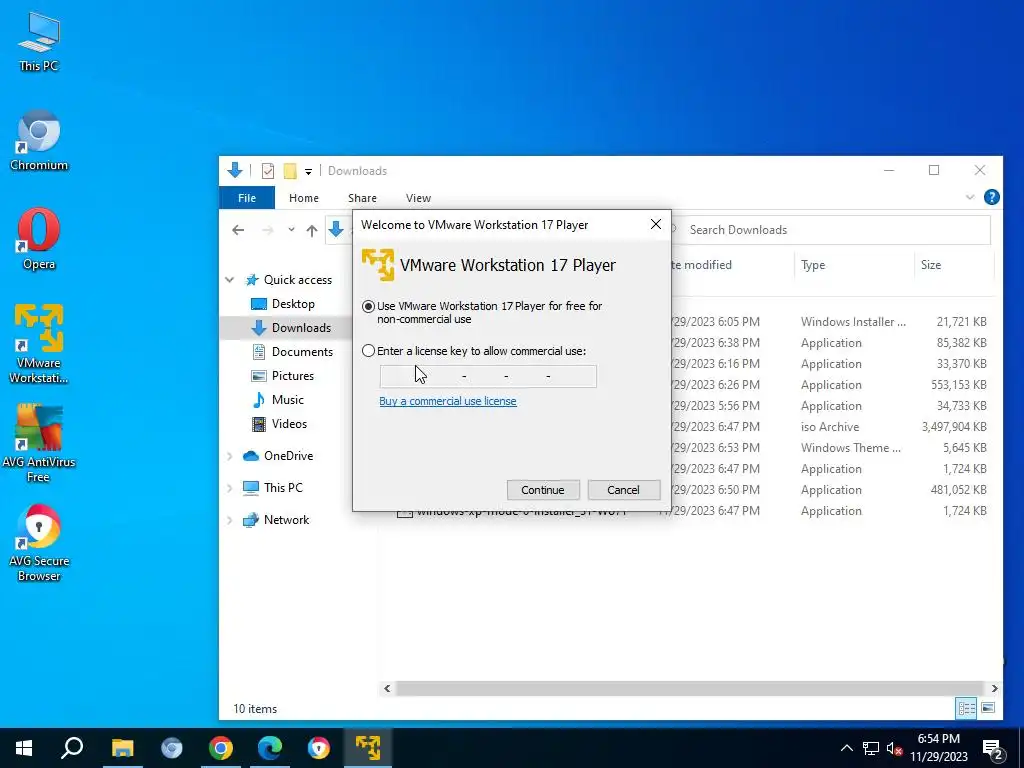The image size is (1024, 768).
Task: Open Chromium from the taskbar
Action: (x=172, y=748)
